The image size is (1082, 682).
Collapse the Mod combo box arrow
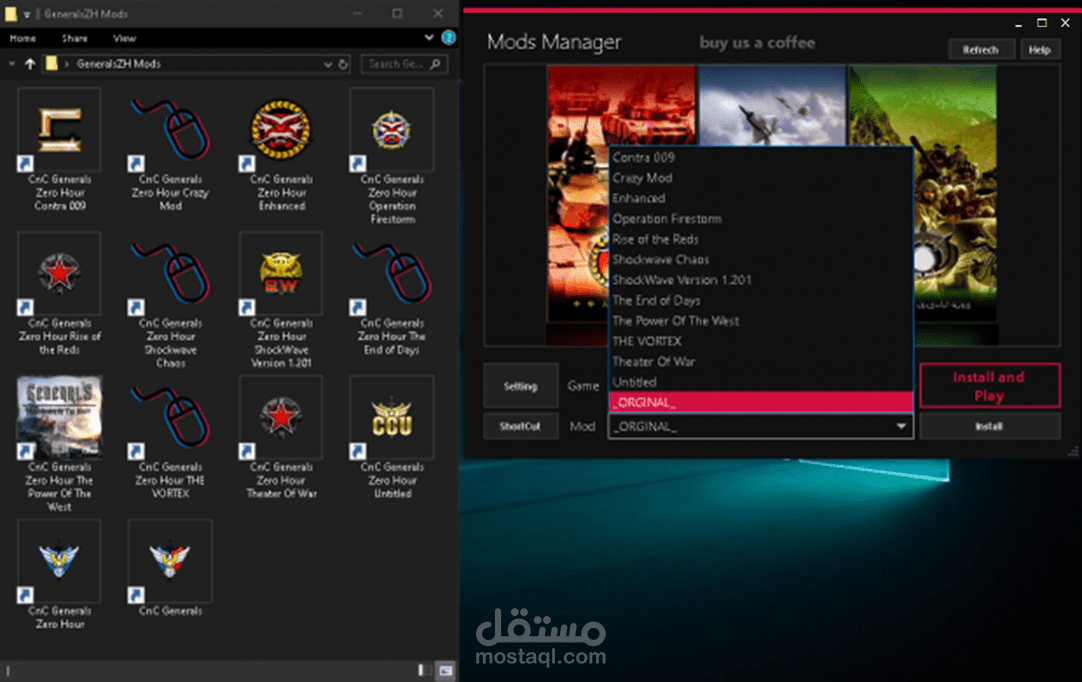coord(901,427)
